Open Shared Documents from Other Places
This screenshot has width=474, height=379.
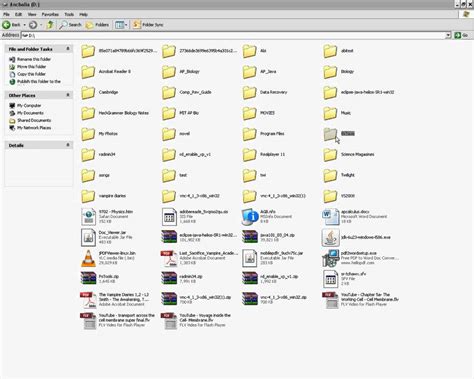pyautogui.click(x=34, y=120)
